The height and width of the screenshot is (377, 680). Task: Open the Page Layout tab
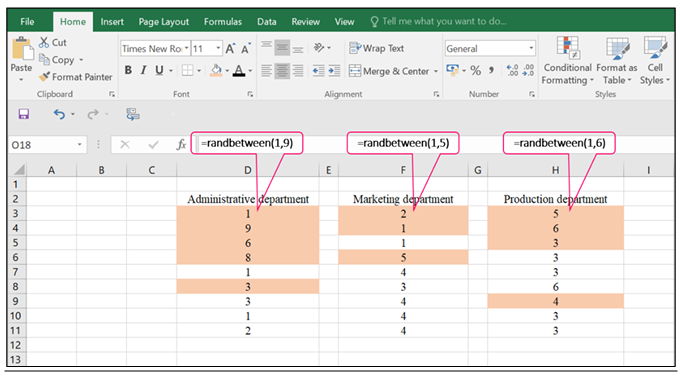coord(163,22)
